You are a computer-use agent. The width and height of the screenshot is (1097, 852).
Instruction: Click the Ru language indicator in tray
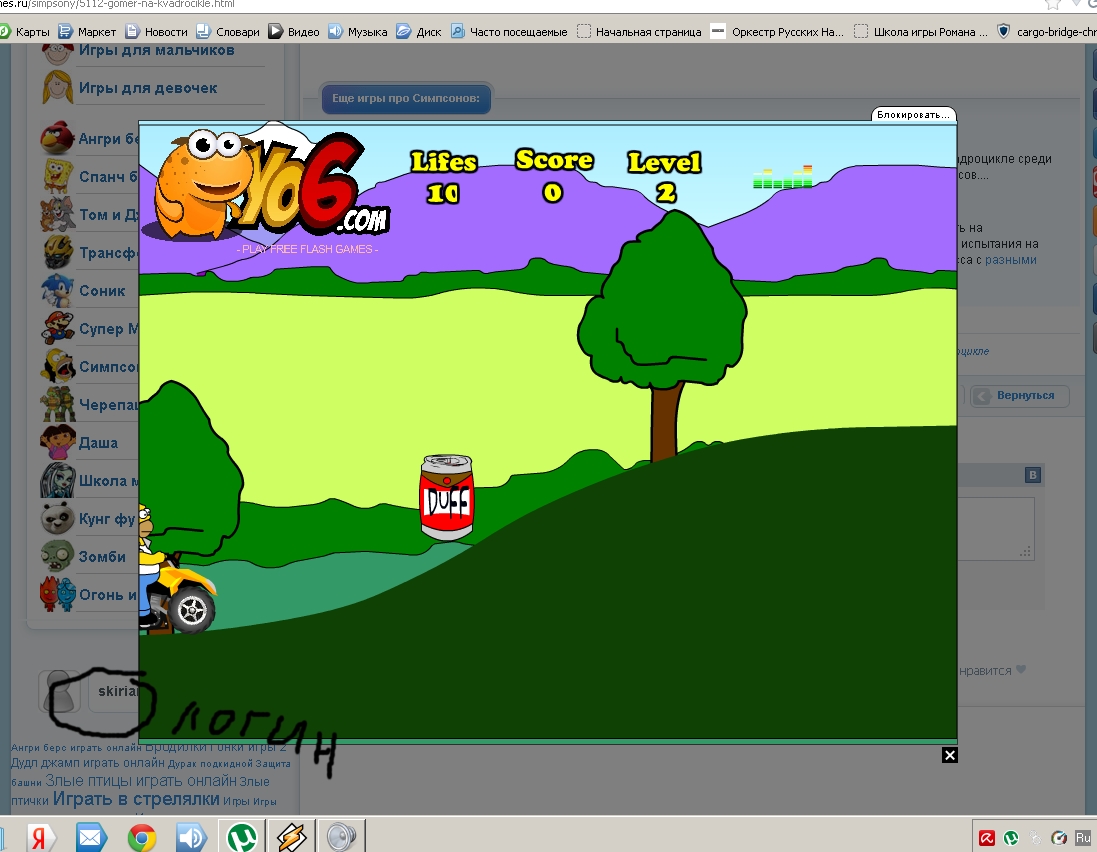pos(1083,837)
